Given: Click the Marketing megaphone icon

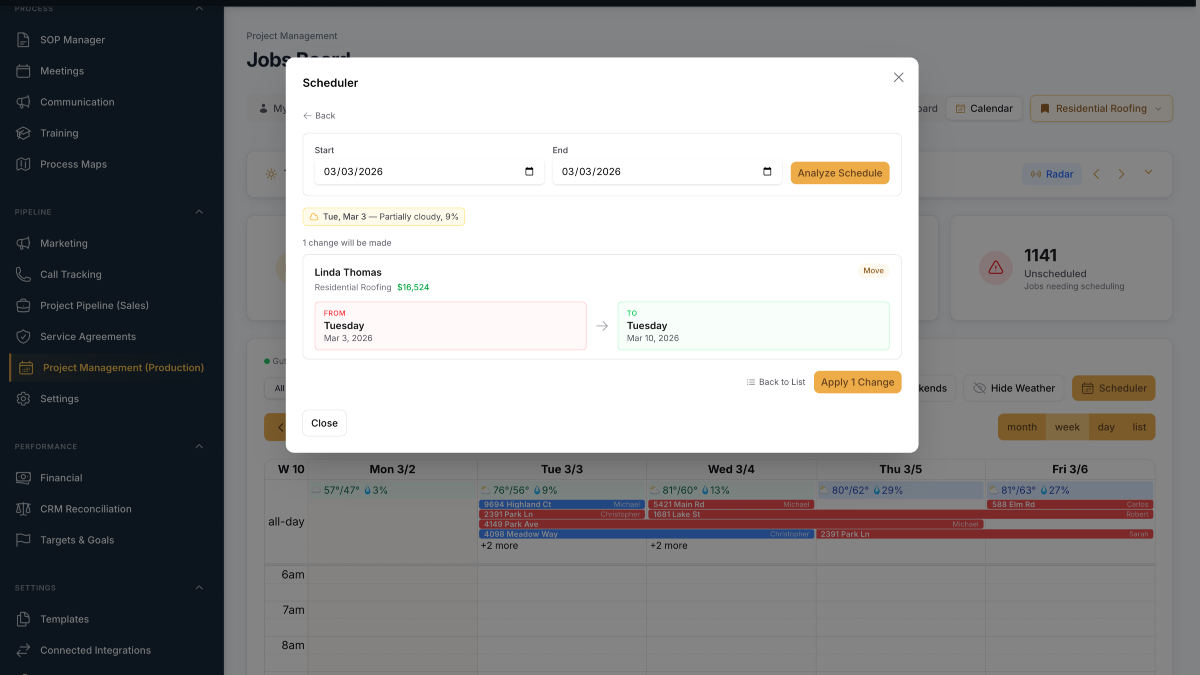Looking at the screenshot, I should 23,243.
